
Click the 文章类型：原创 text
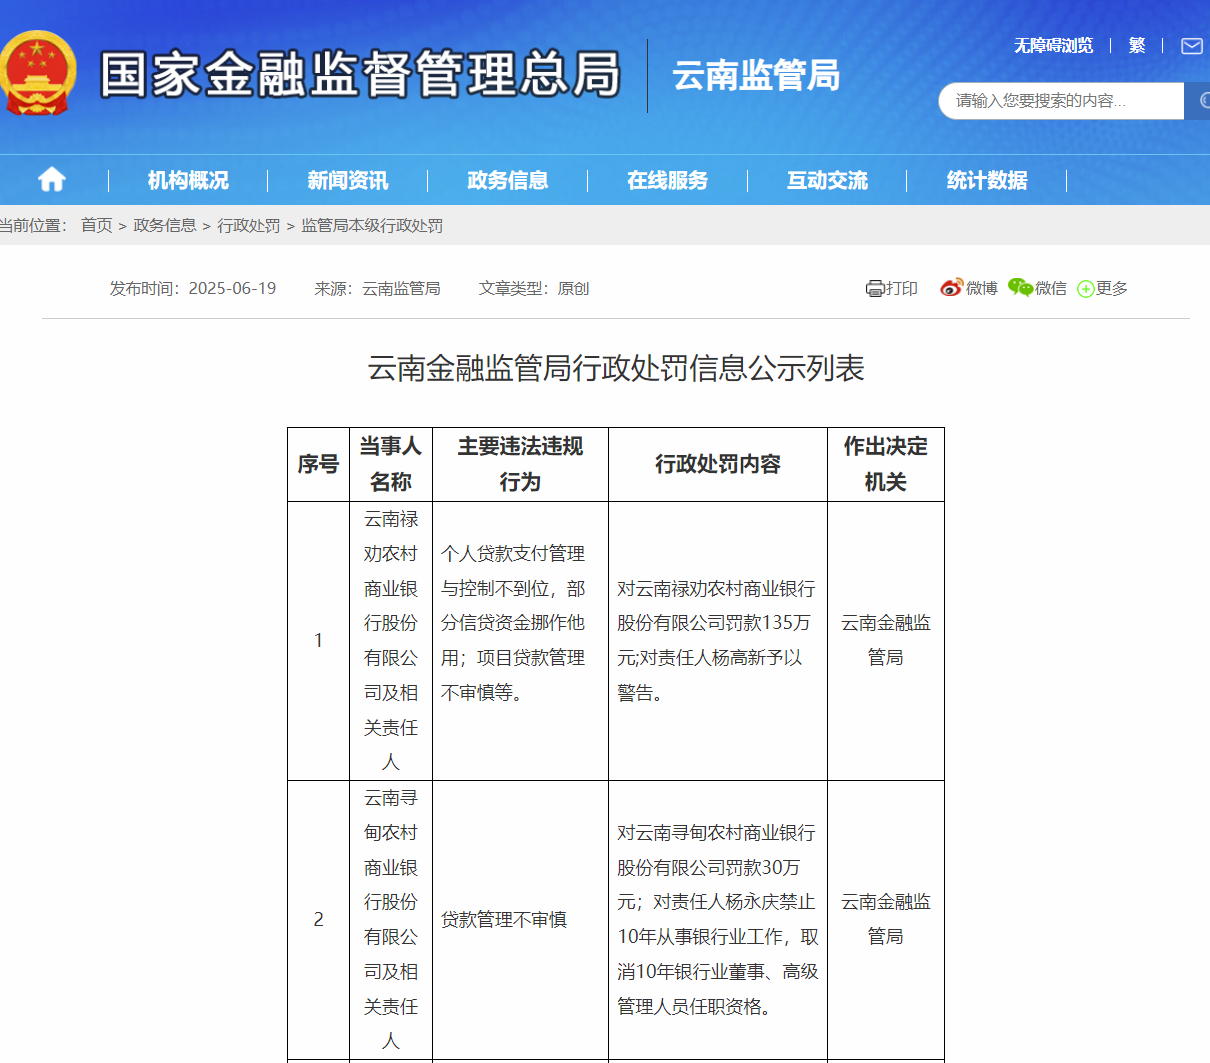pyautogui.click(x=534, y=288)
